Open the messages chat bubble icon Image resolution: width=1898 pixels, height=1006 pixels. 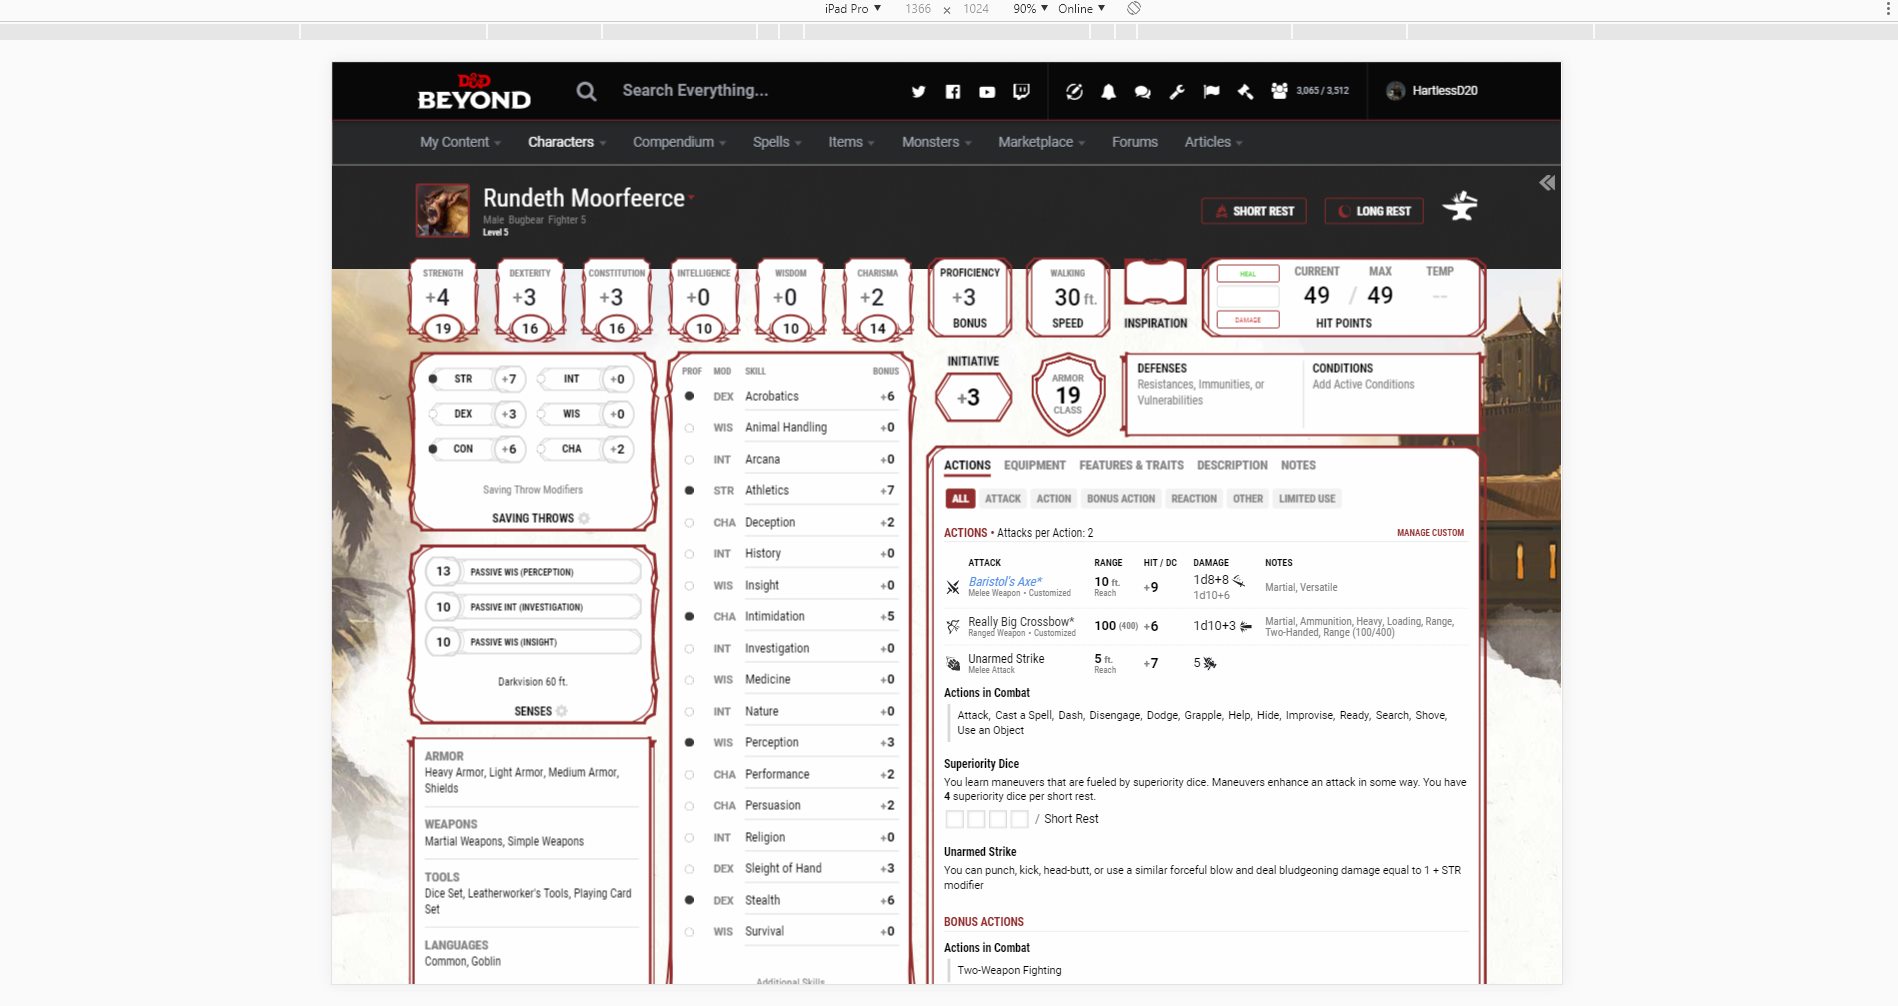[1142, 91]
